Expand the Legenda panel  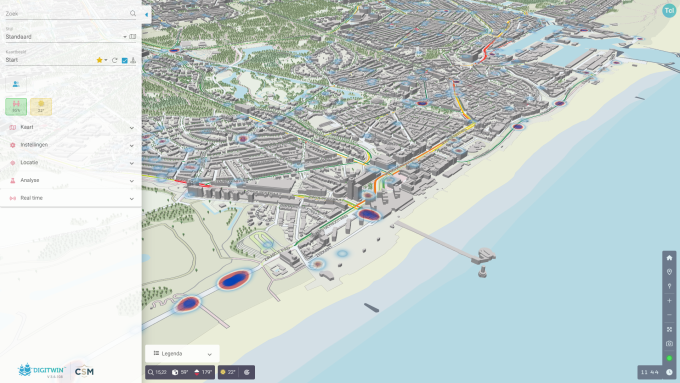[182, 354]
